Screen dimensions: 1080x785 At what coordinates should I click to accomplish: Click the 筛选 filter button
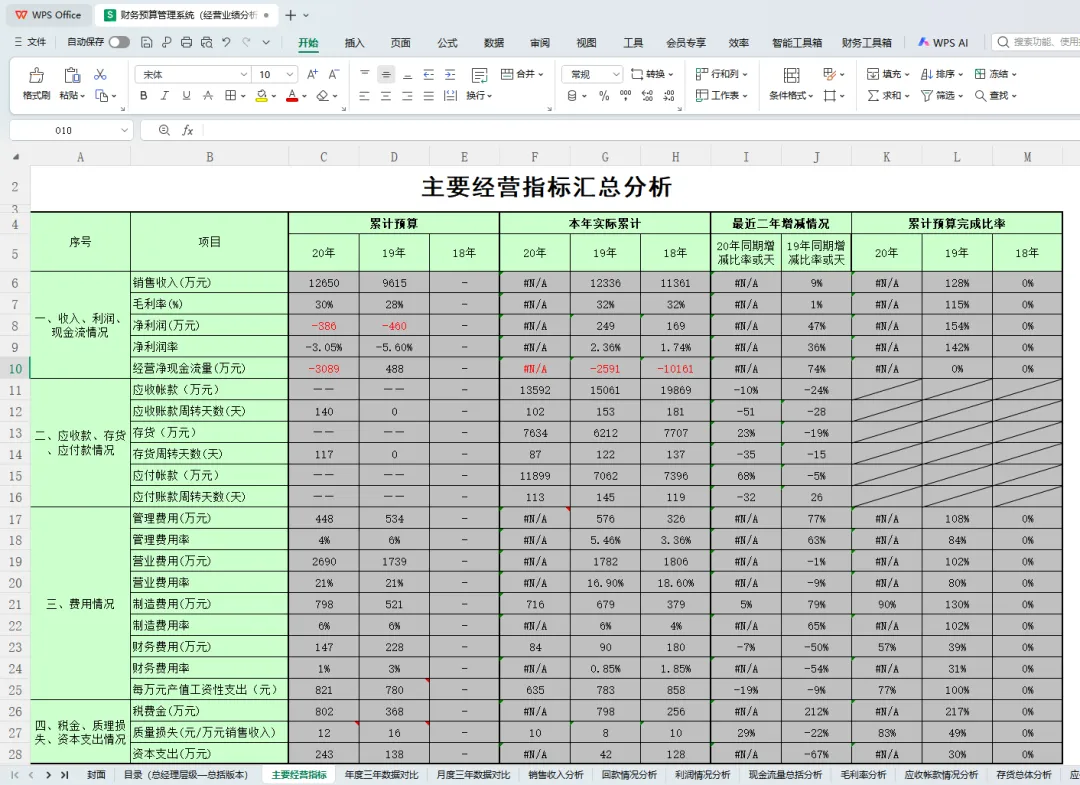tap(943, 96)
